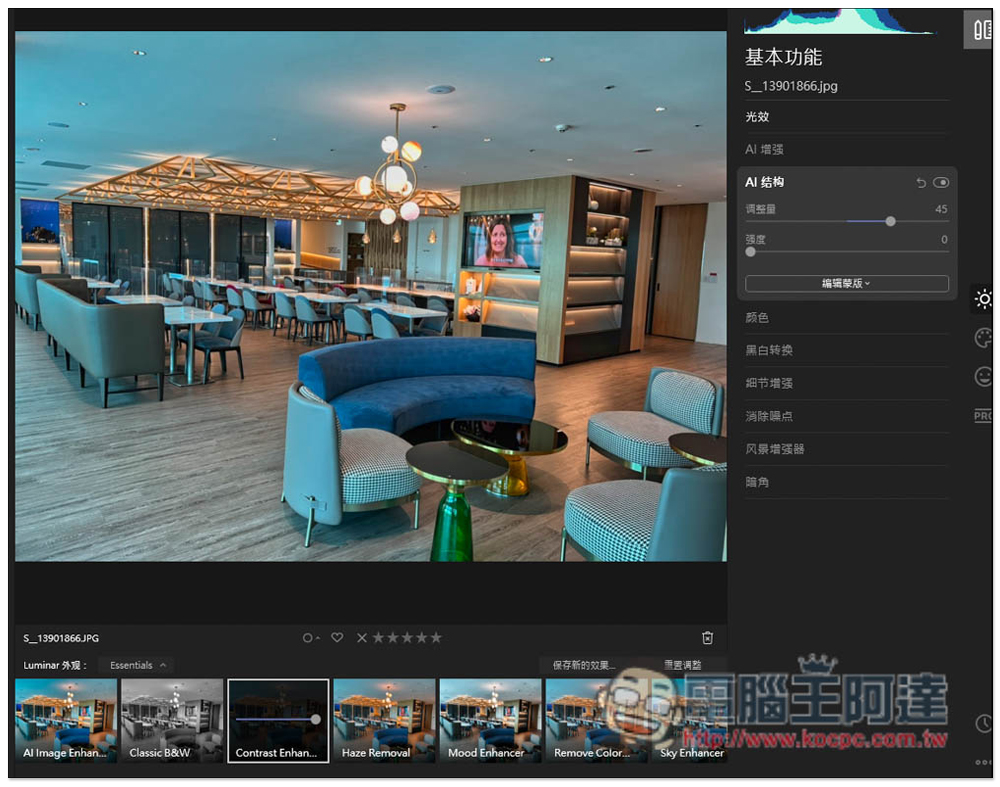Expand the 细节增强 section
The width and height of the screenshot is (1000, 787).
click(846, 383)
